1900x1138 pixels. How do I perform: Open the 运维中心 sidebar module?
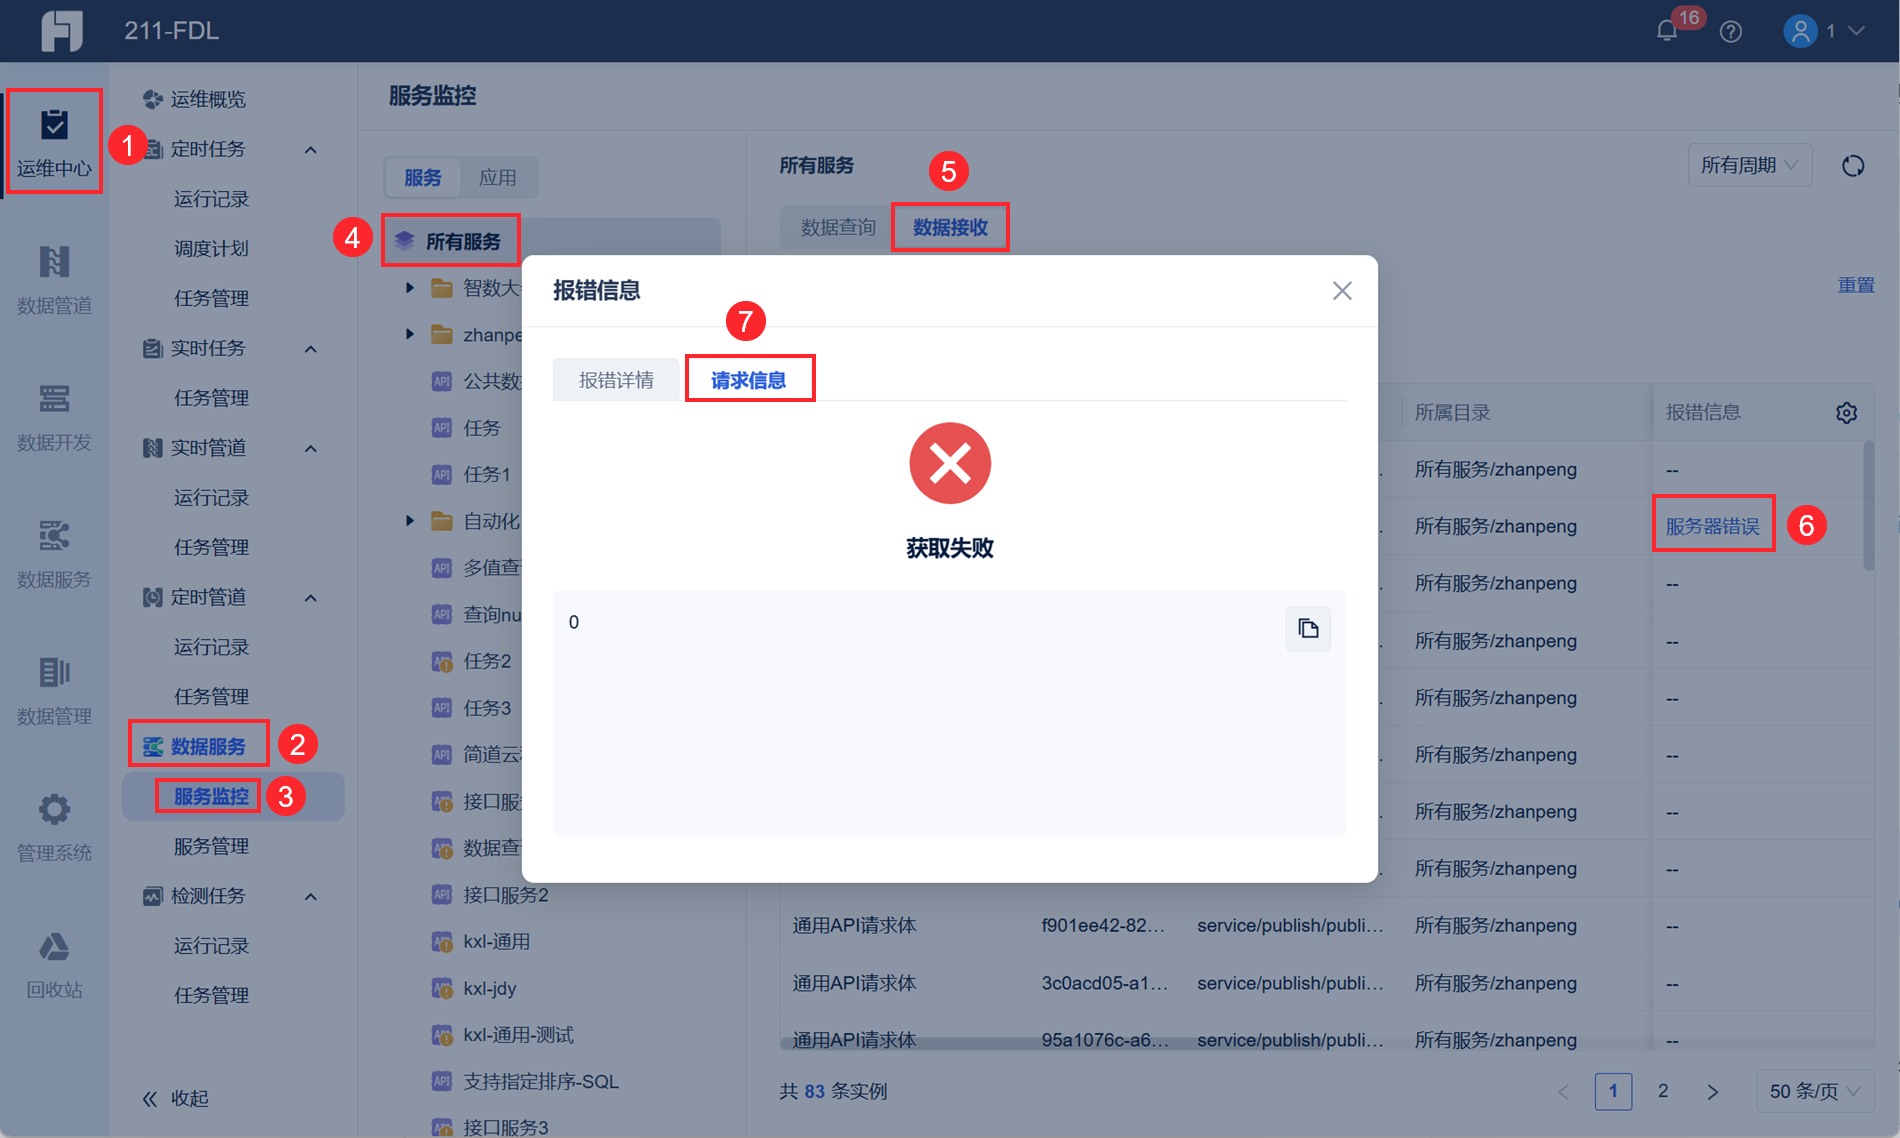pos(54,142)
